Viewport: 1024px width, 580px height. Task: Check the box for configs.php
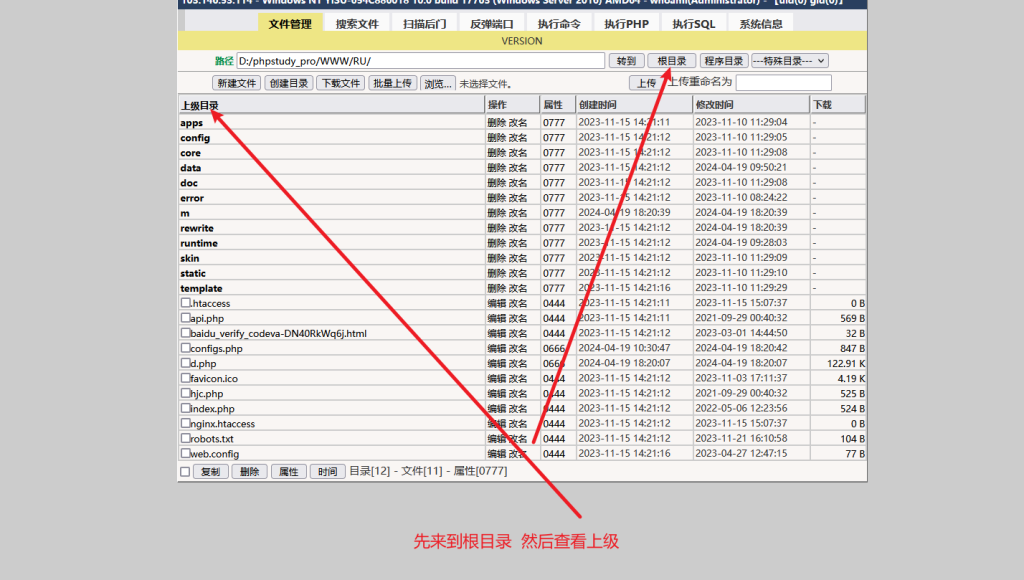coord(185,348)
